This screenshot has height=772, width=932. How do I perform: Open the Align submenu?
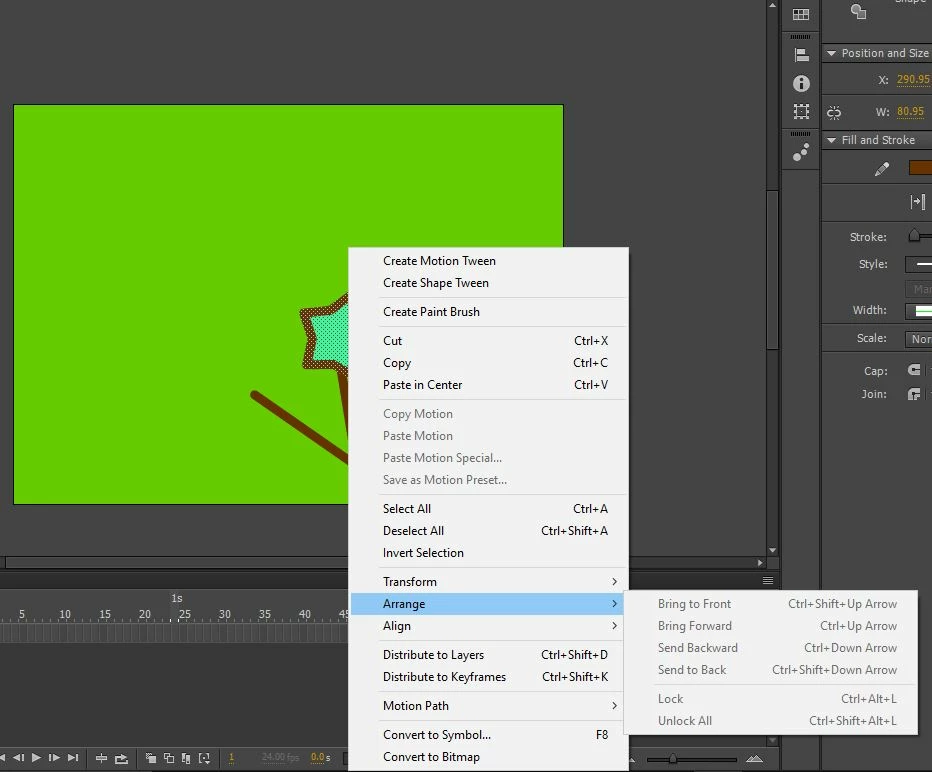point(488,626)
